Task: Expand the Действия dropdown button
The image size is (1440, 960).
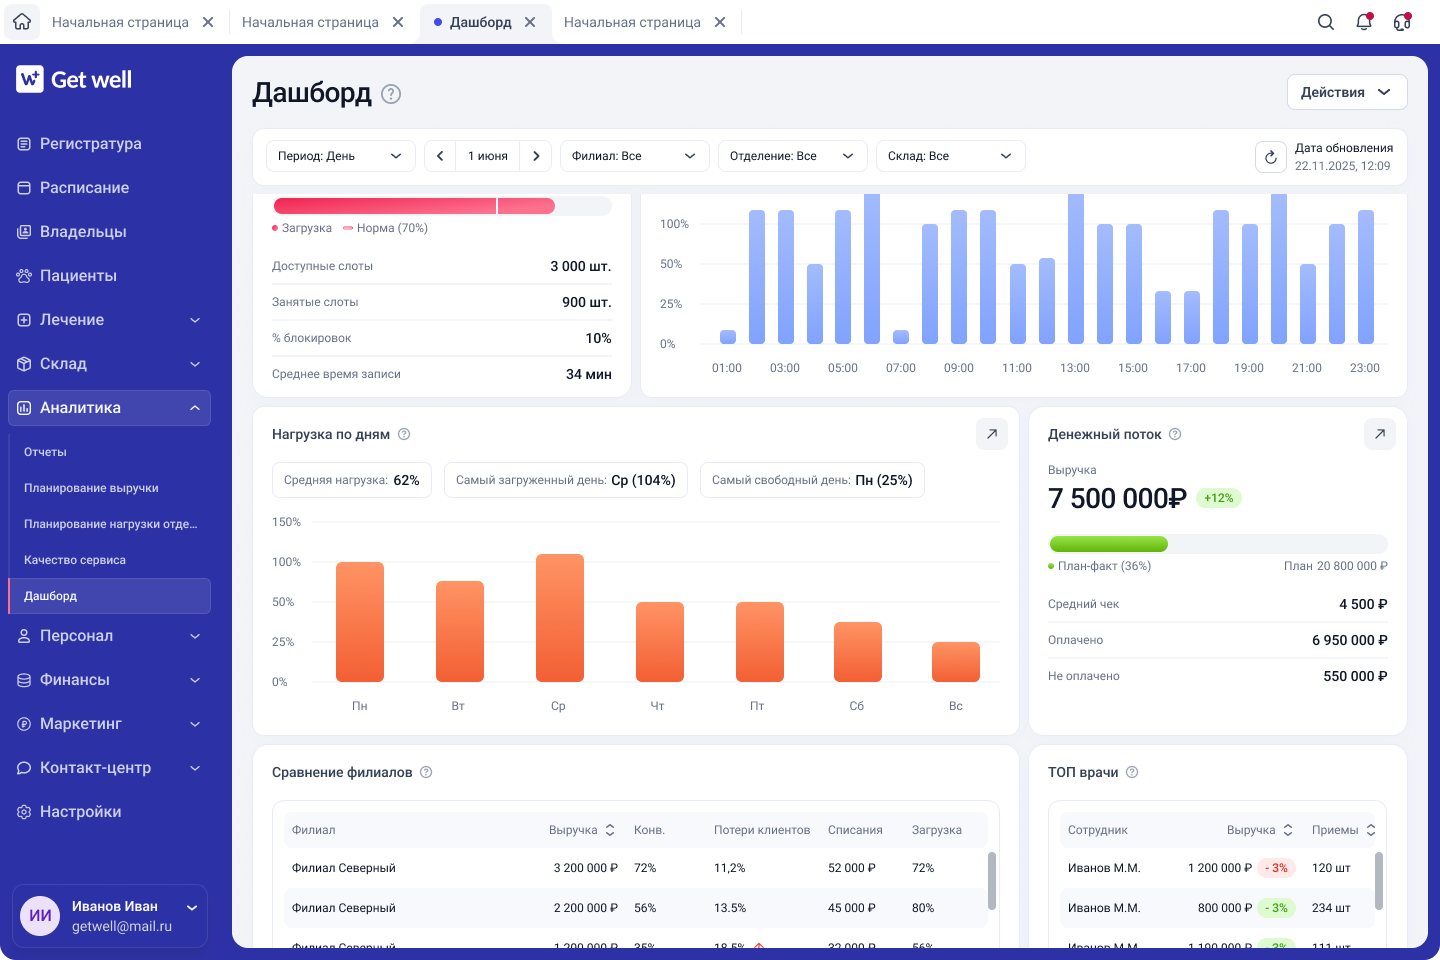Action: click(x=1347, y=92)
